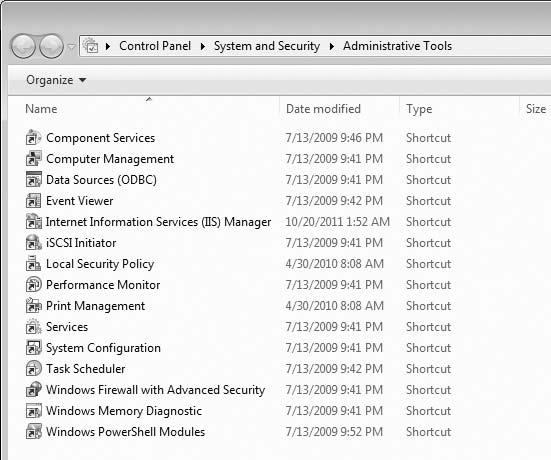This screenshot has width=551, height=460.
Task: Click the 10/20/2011 1:52 AM date cell
Action: 337,222
